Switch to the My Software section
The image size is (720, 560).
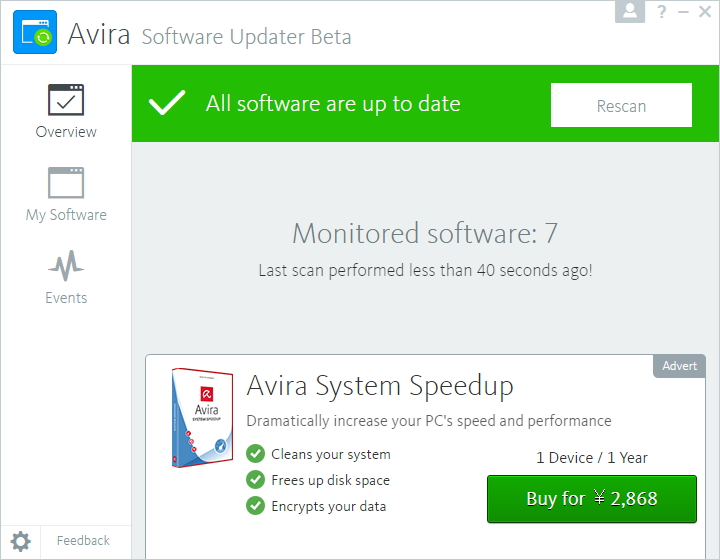pos(66,196)
